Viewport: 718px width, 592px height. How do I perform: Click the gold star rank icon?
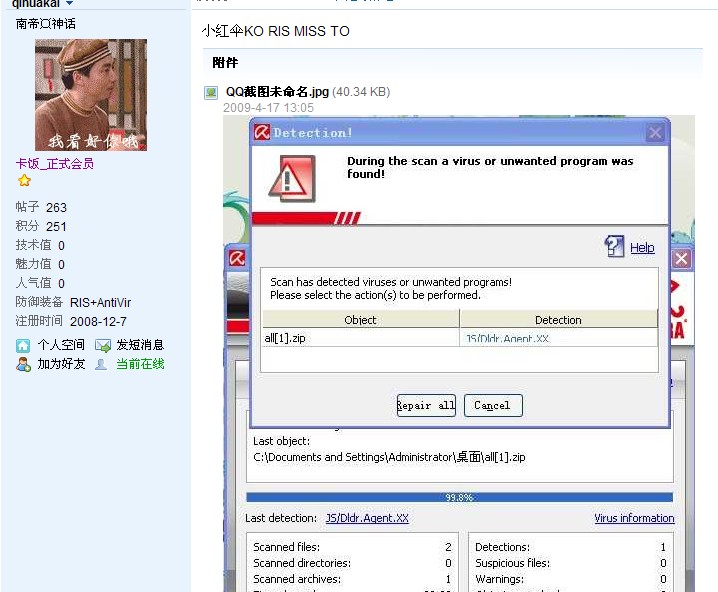click(24, 181)
